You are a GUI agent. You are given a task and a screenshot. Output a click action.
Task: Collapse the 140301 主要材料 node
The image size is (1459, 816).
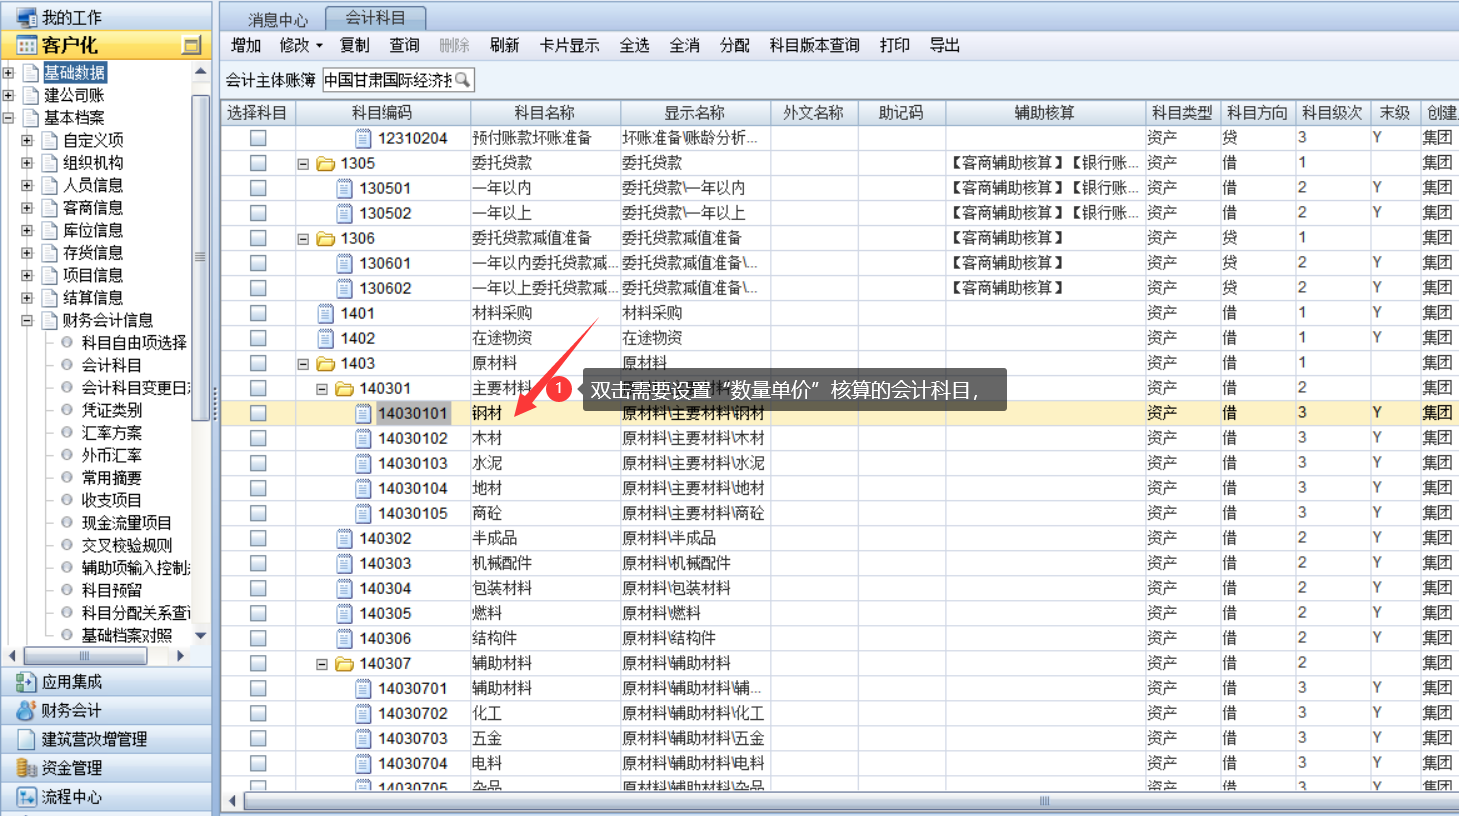pyautogui.click(x=322, y=389)
